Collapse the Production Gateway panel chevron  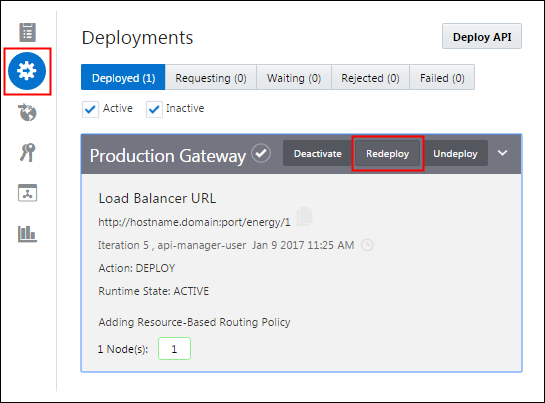click(x=503, y=153)
